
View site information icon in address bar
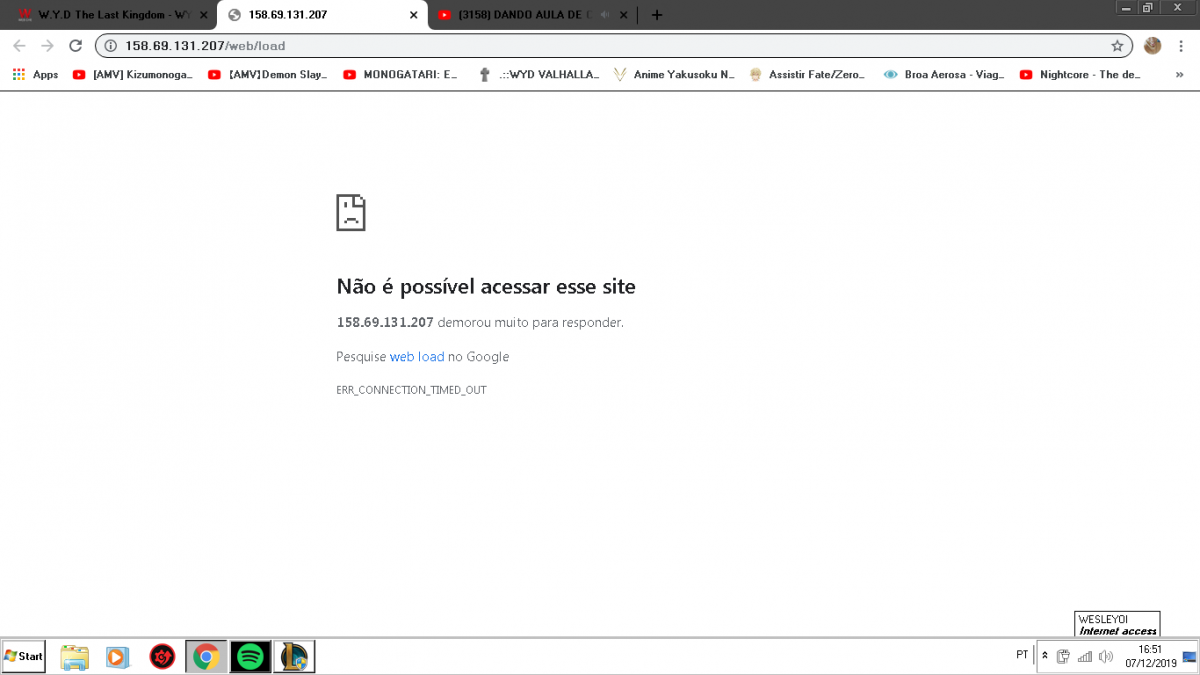tap(110, 46)
